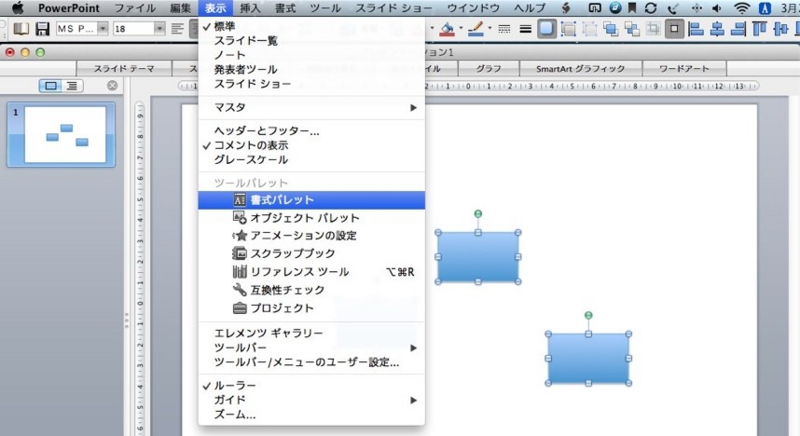
Task: Click the Bring to Front icon
Action: pos(610,29)
